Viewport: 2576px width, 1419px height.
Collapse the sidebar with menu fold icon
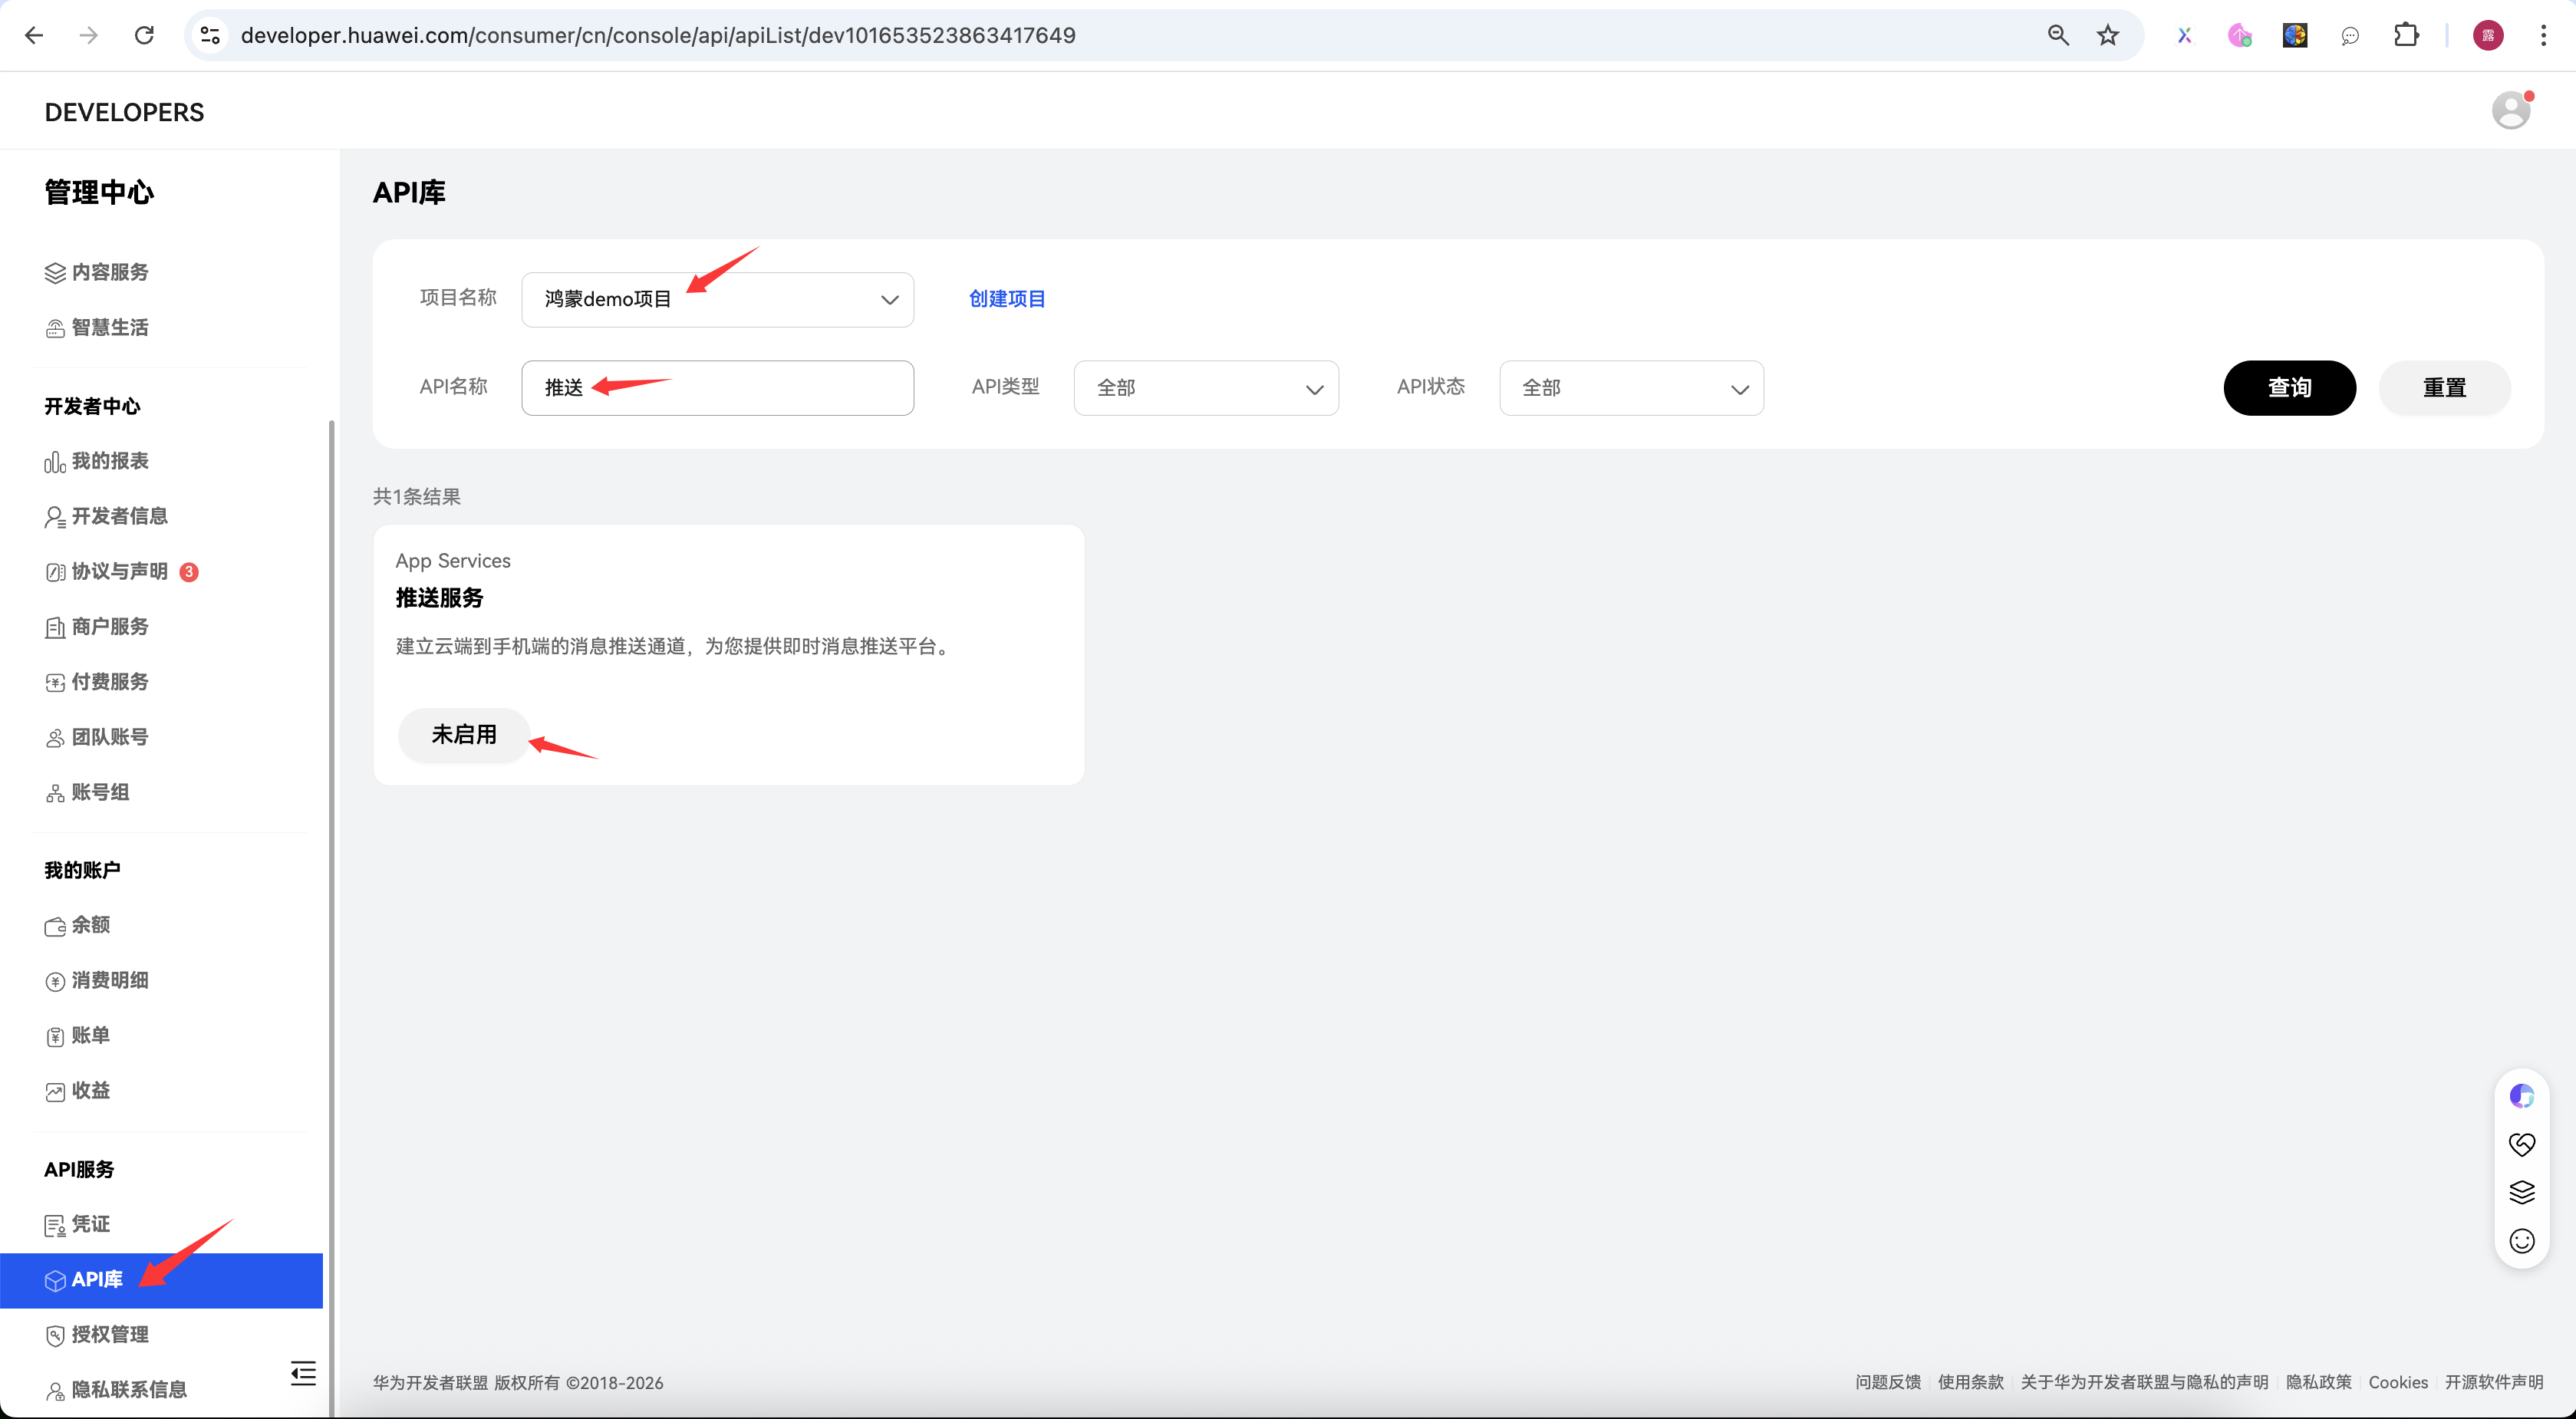[303, 1372]
